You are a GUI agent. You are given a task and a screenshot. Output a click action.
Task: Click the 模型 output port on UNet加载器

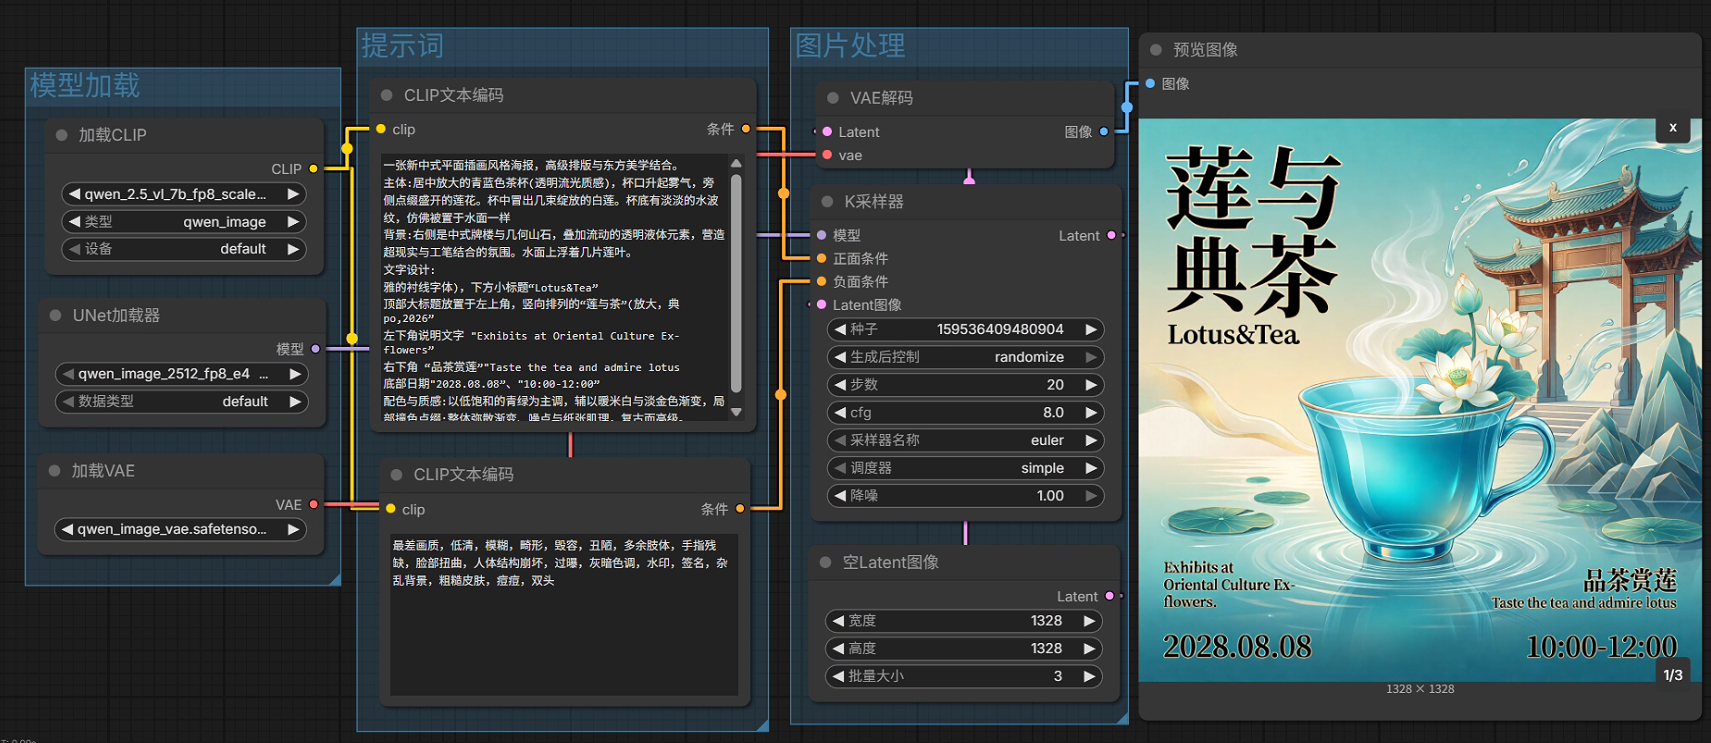(316, 349)
